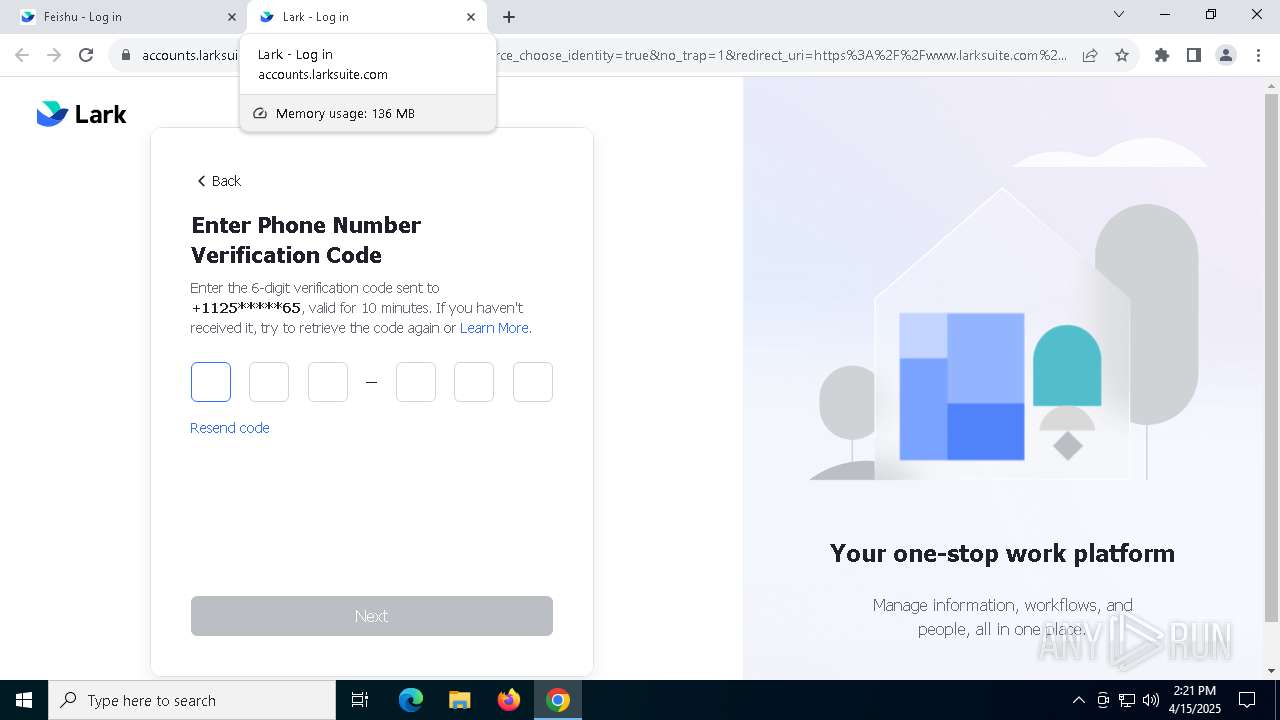Open the Learn More link
This screenshot has width=1280, height=720.
click(494, 328)
